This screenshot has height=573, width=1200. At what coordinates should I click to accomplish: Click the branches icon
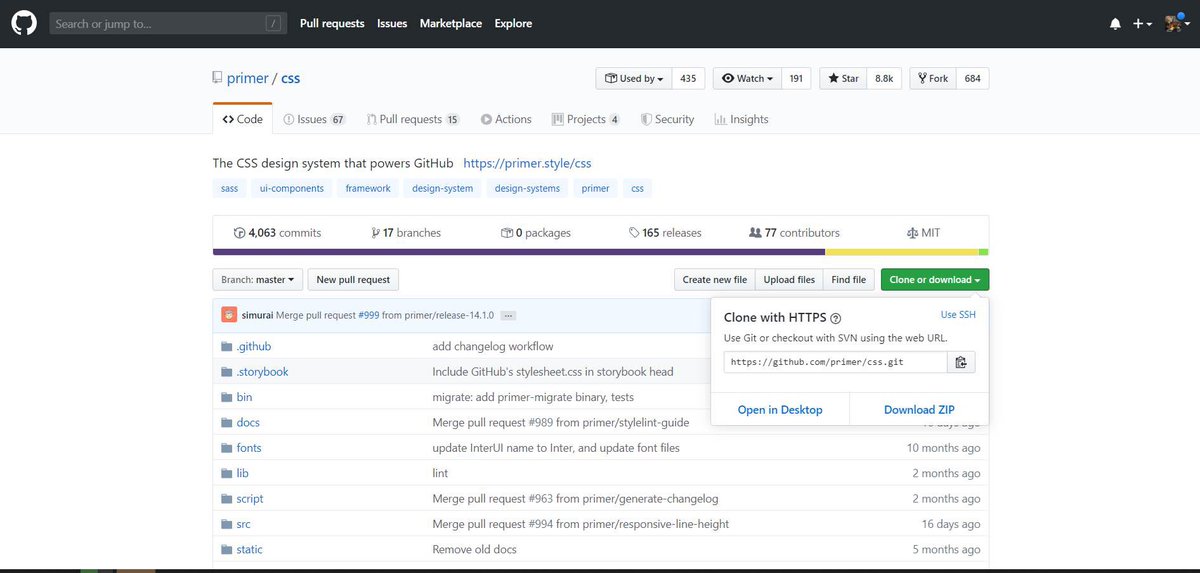pyautogui.click(x=375, y=233)
